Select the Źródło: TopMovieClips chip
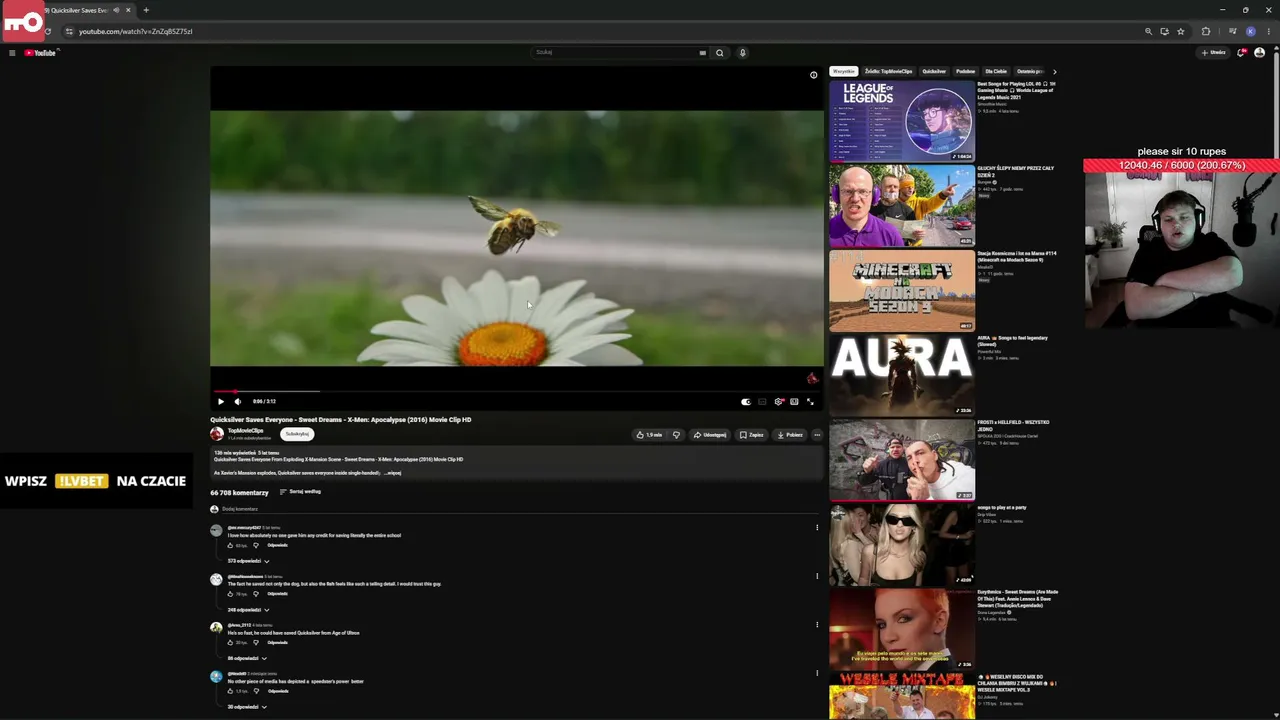This screenshot has height=720, width=1280. [x=889, y=72]
